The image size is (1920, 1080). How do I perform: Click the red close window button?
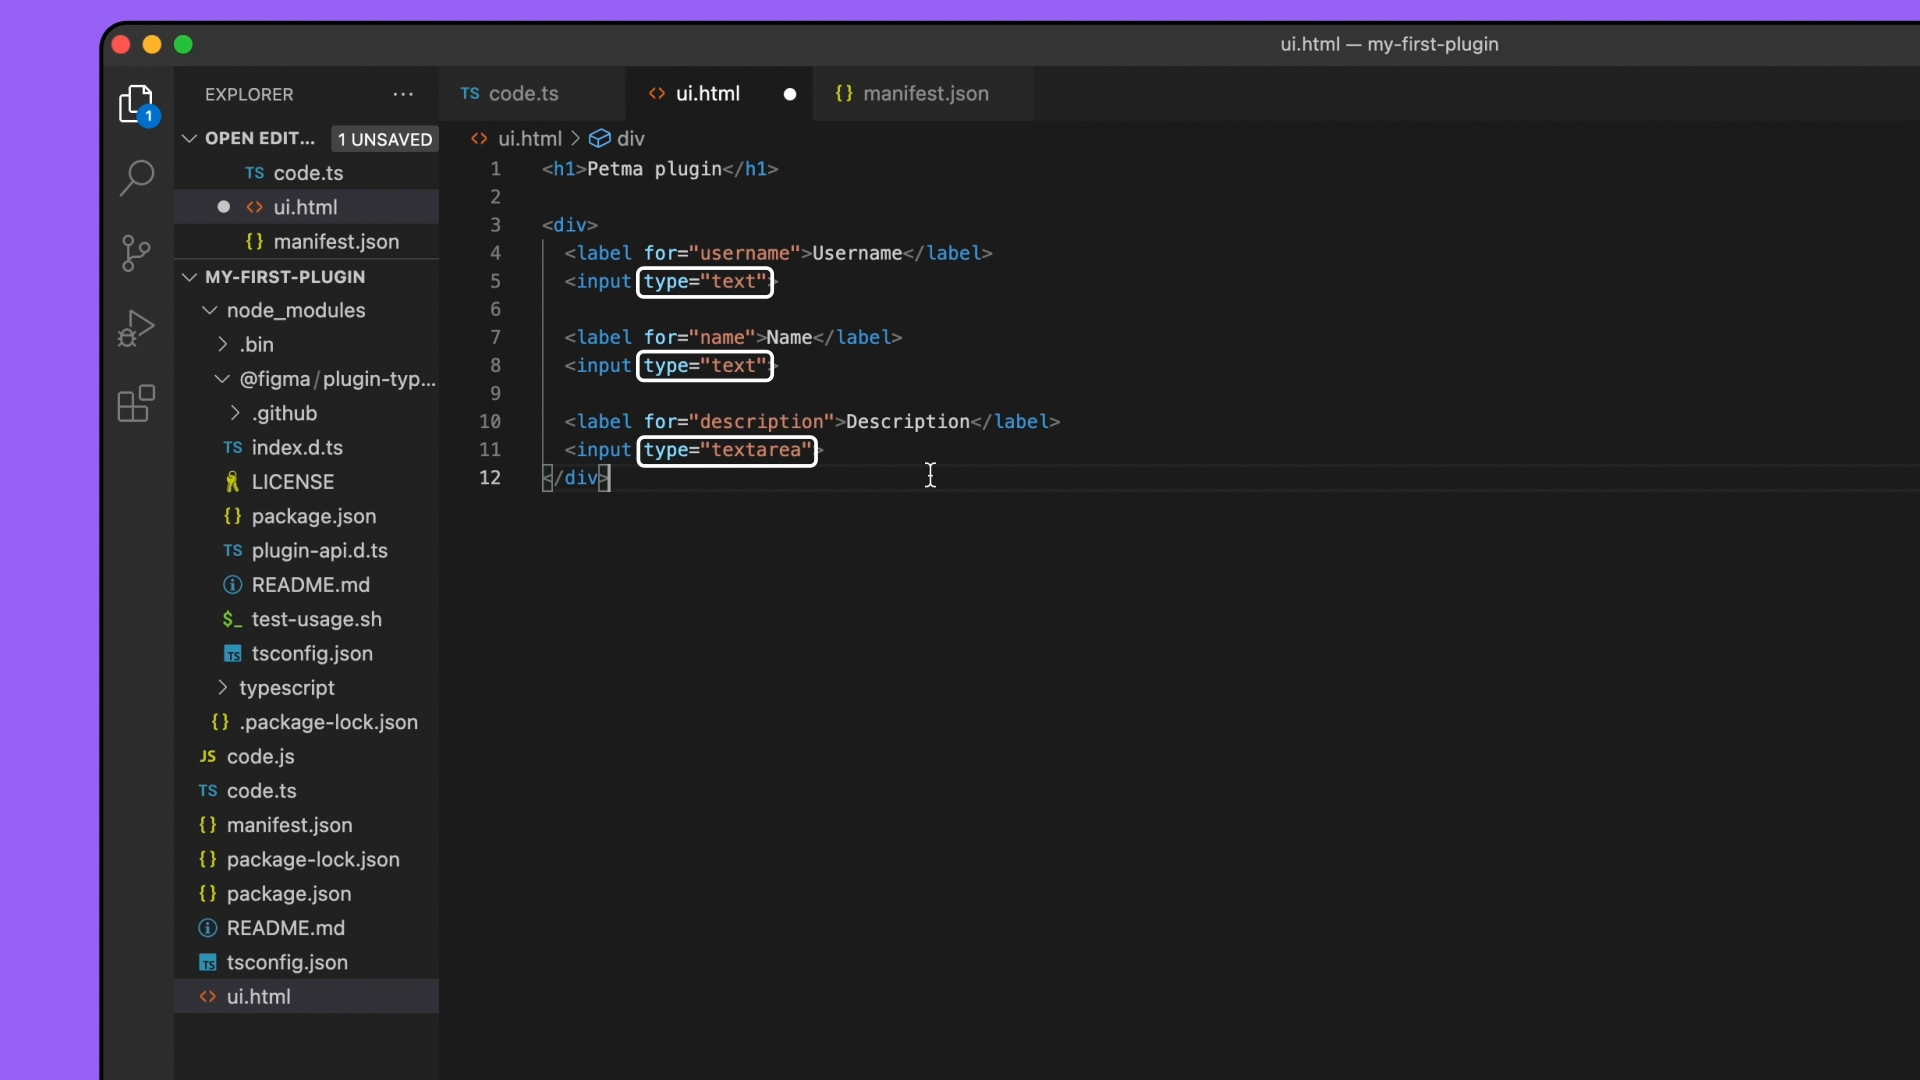121,45
